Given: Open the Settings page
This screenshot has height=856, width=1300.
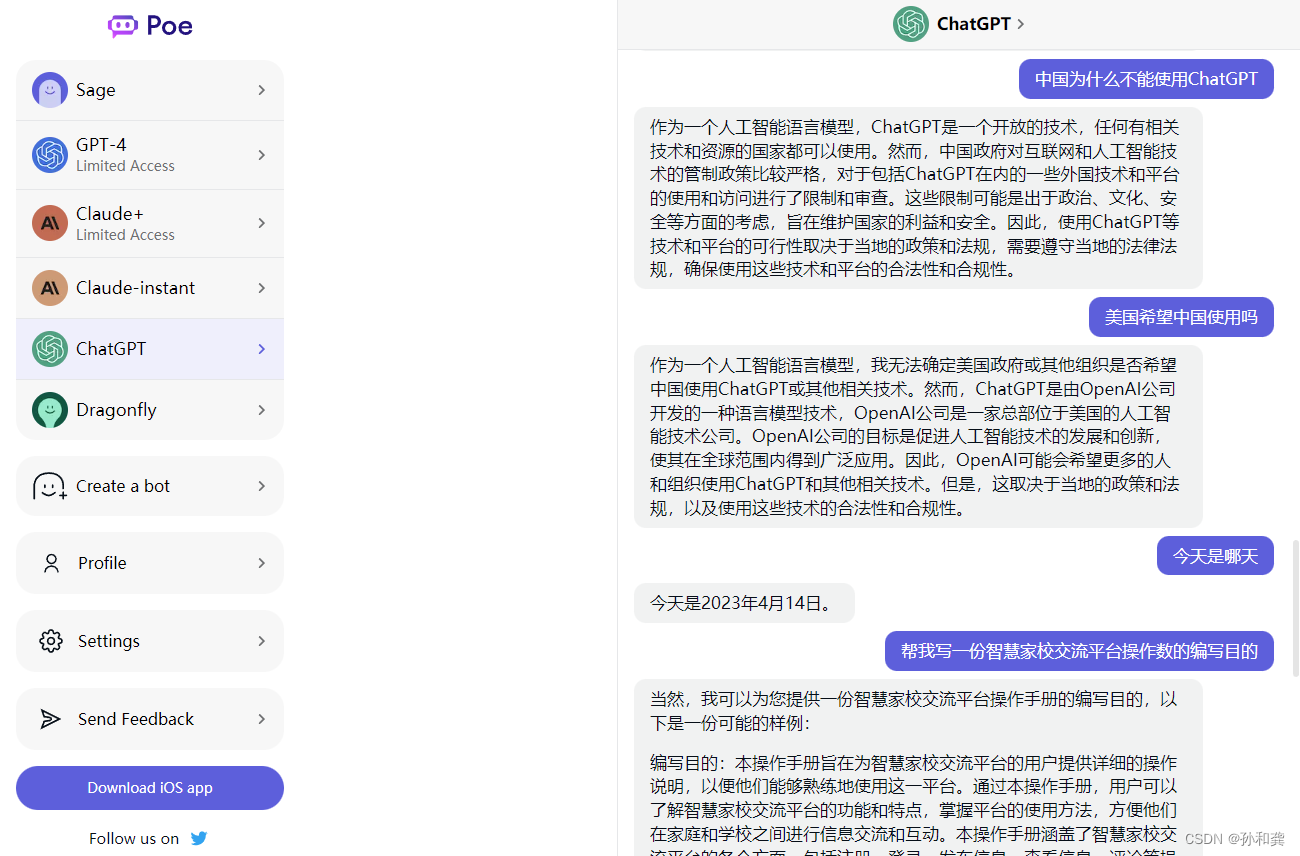Looking at the screenshot, I should pyautogui.click(x=150, y=641).
